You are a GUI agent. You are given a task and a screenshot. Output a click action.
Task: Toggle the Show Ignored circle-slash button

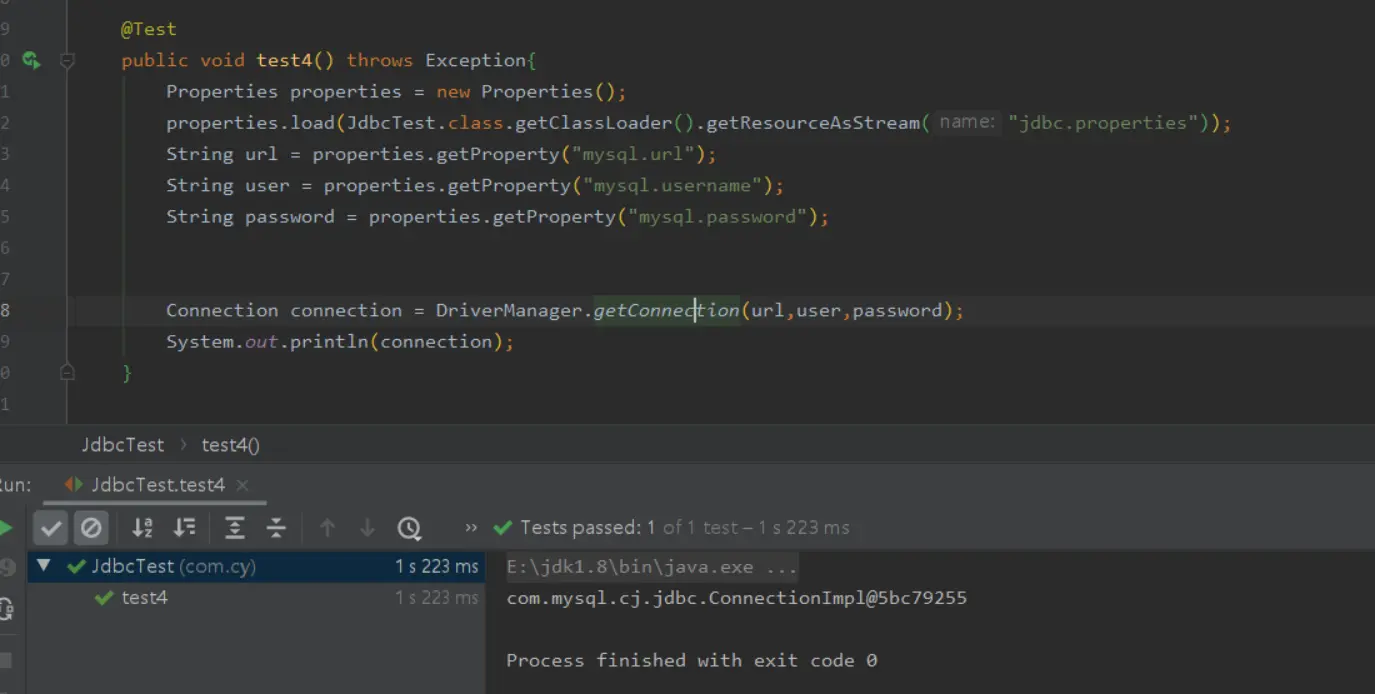click(91, 528)
